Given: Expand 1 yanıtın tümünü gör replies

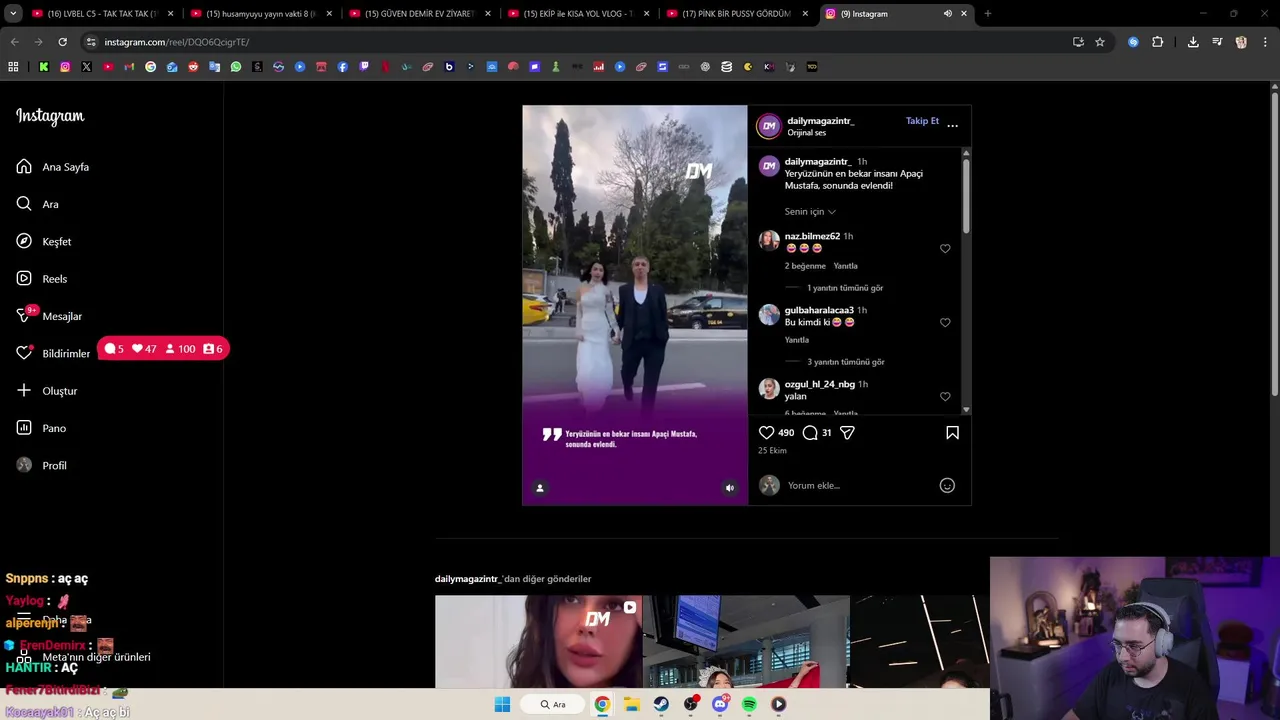Looking at the screenshot, I should click(x=845, y=288).
